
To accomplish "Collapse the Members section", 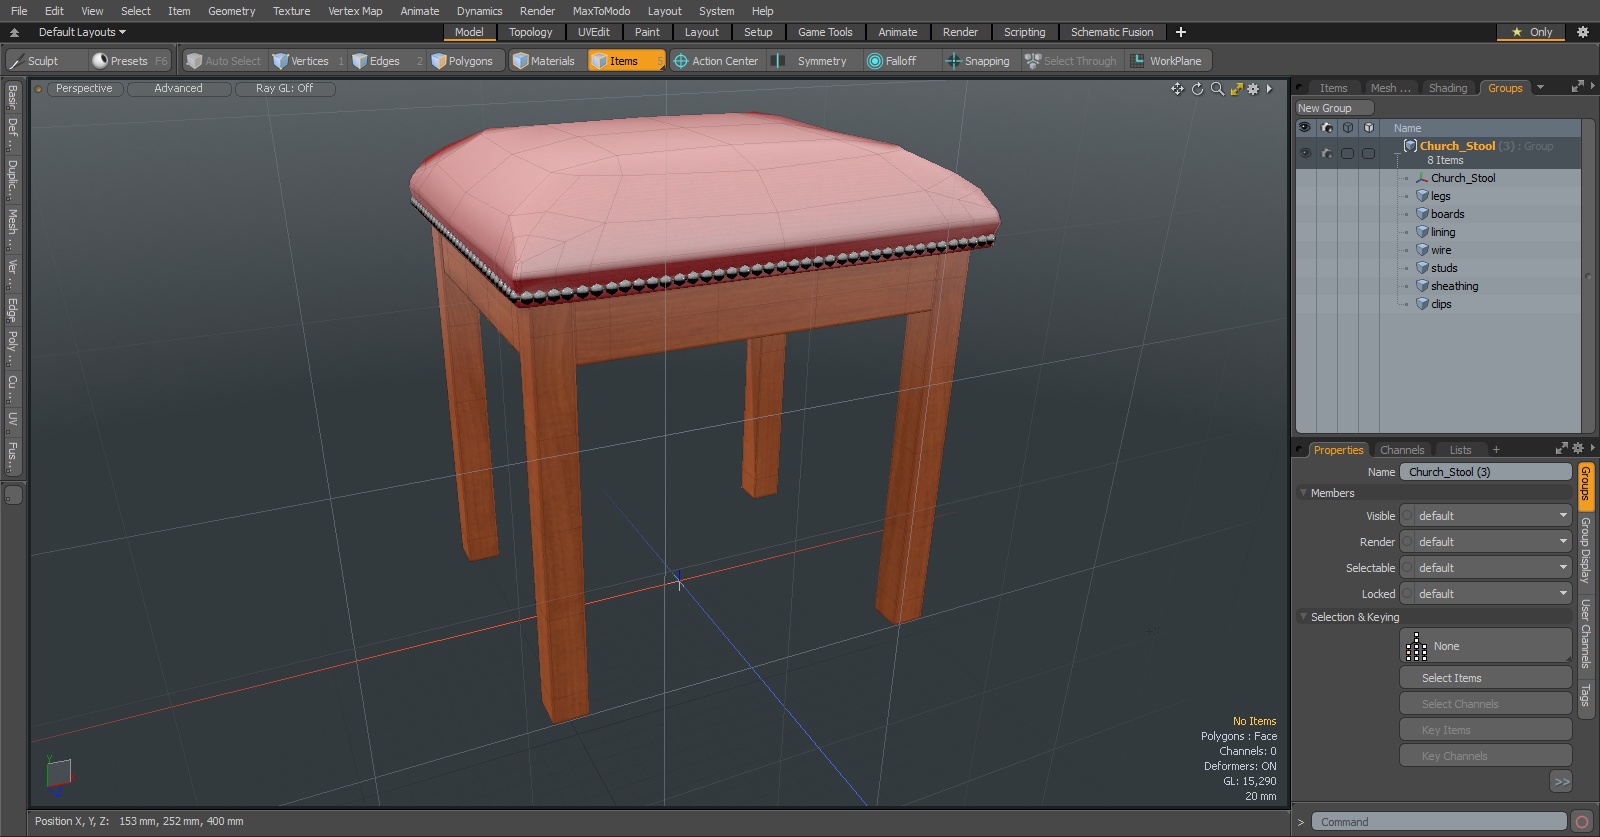I will (1303, 493).
